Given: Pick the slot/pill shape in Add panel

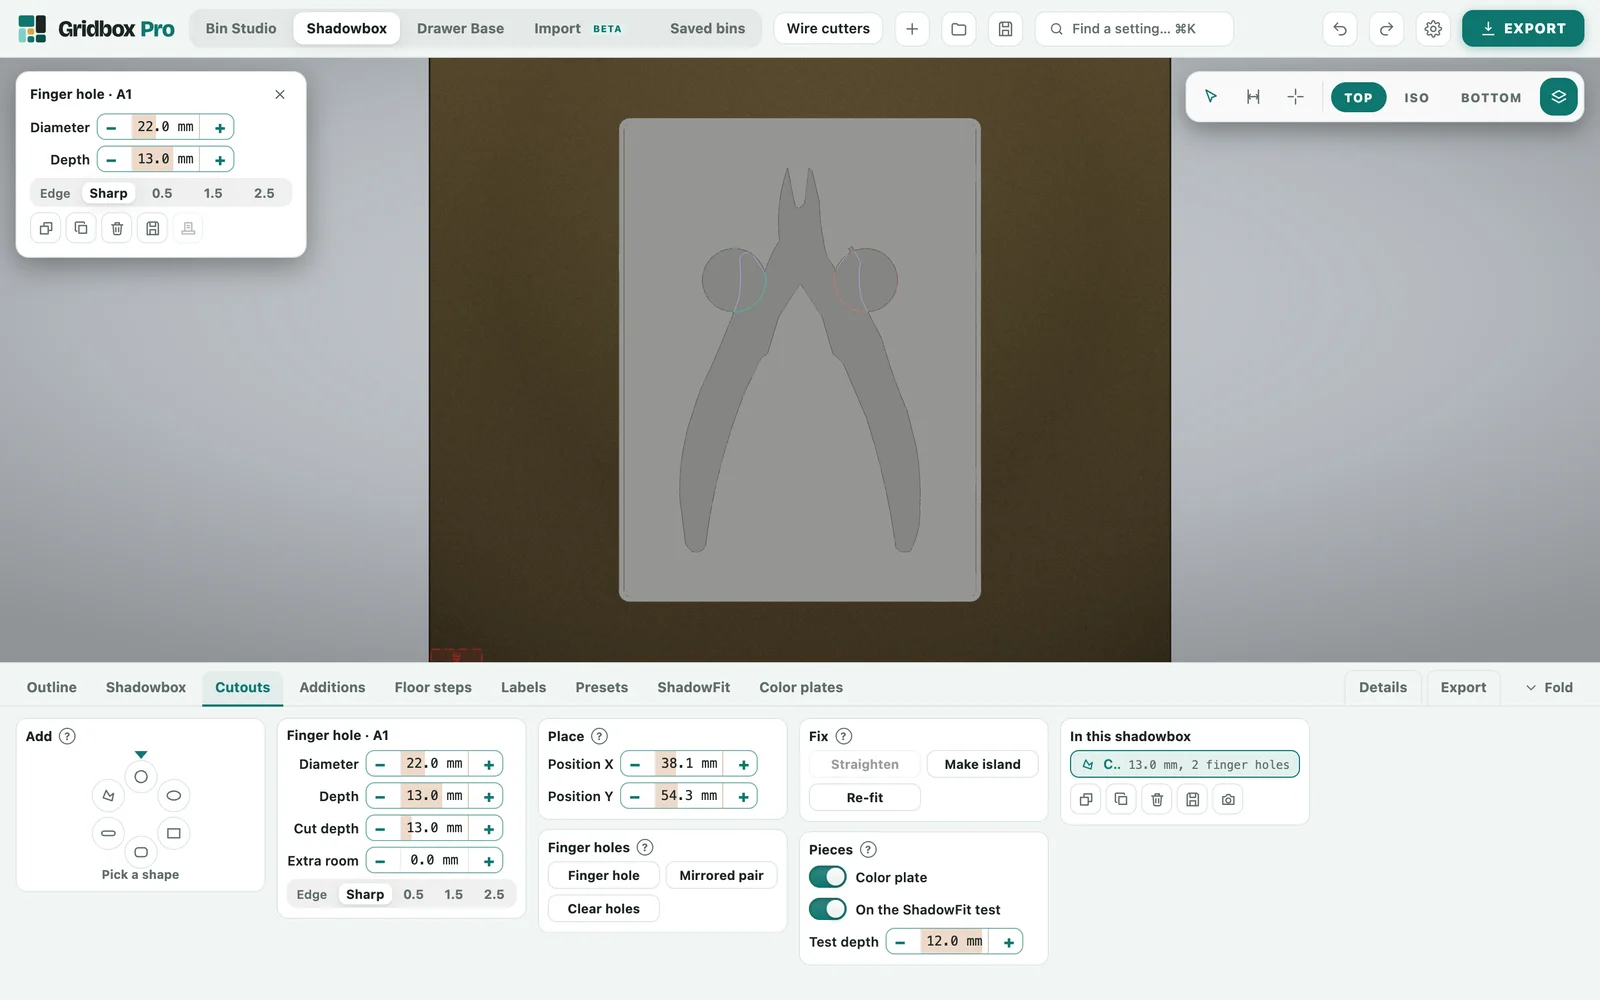Looking at the screenshot, I should coord(108,833).
